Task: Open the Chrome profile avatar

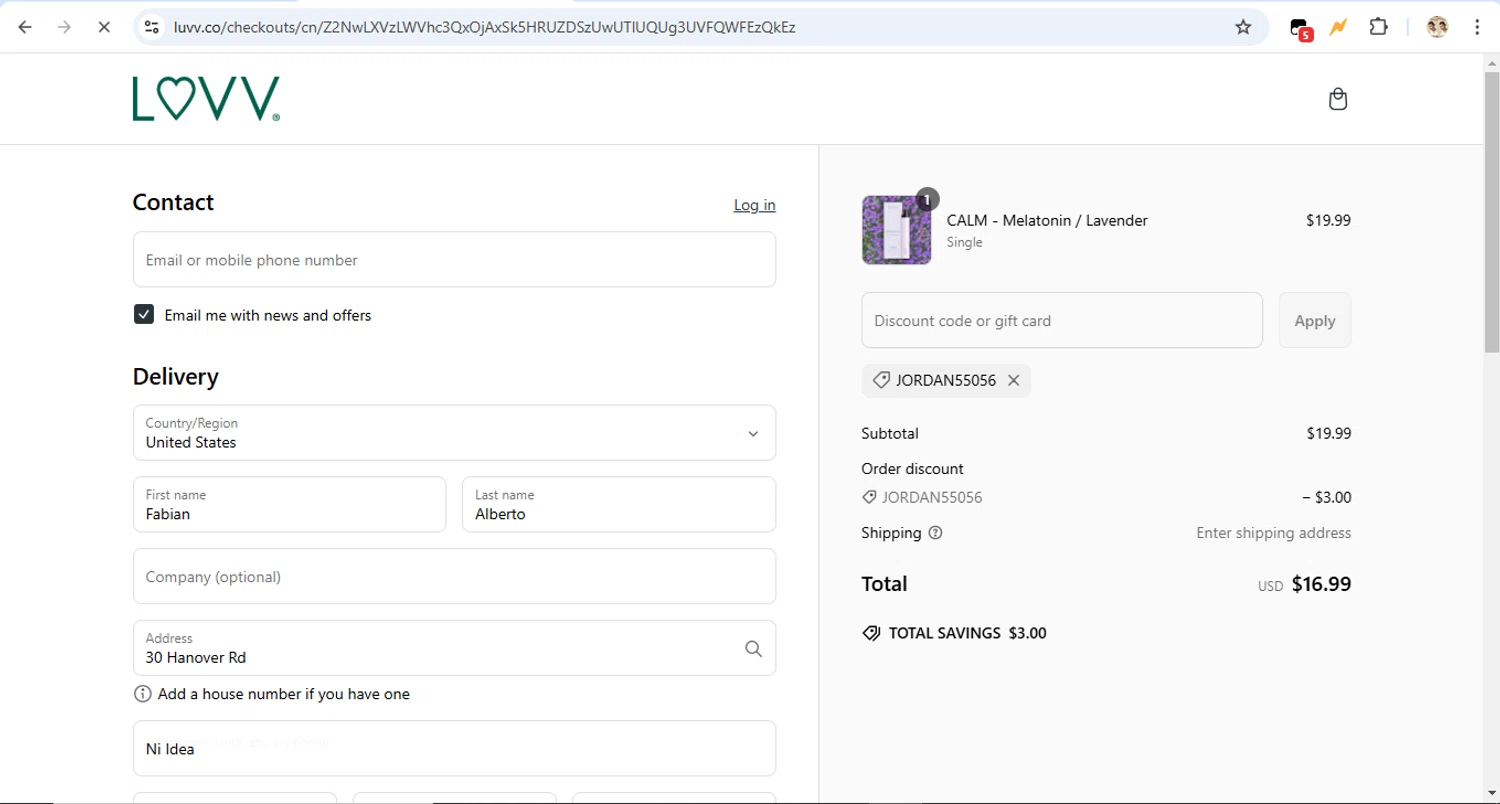Action: click(1437, 27)
